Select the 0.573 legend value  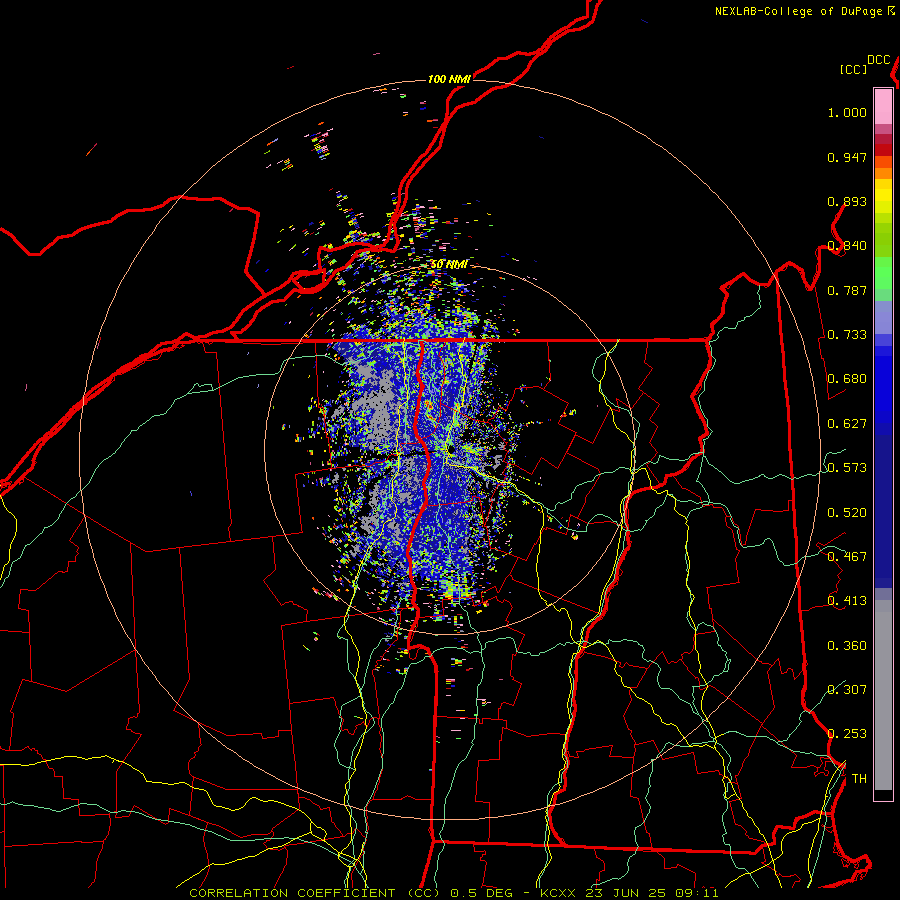pos(847,468)
